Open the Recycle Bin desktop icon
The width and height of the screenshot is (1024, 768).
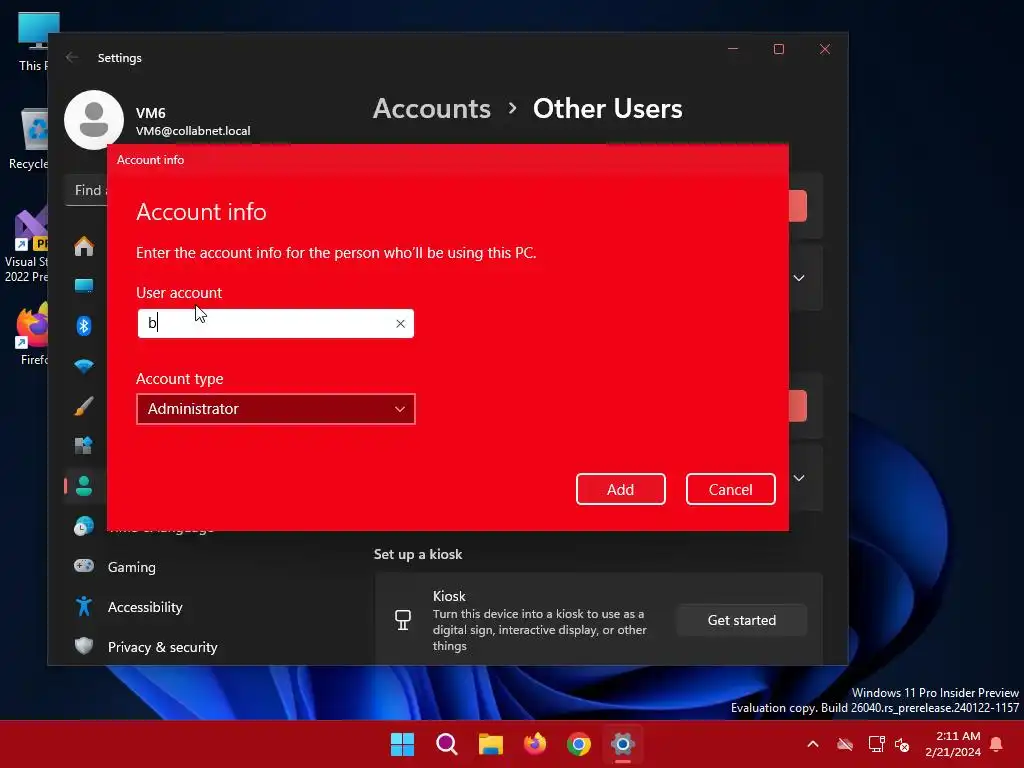(29, 139)
